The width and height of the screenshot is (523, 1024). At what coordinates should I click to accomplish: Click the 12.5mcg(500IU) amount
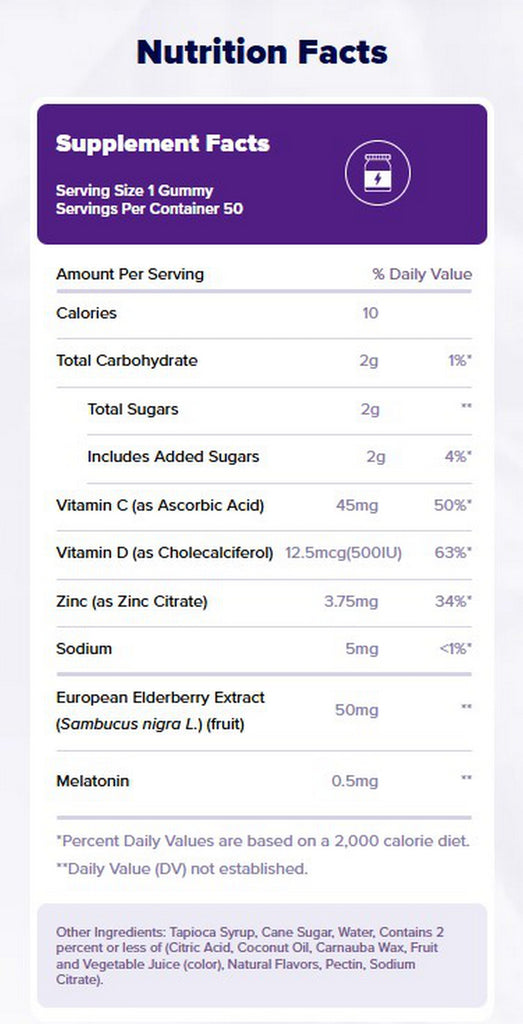[x=343, y=554]
